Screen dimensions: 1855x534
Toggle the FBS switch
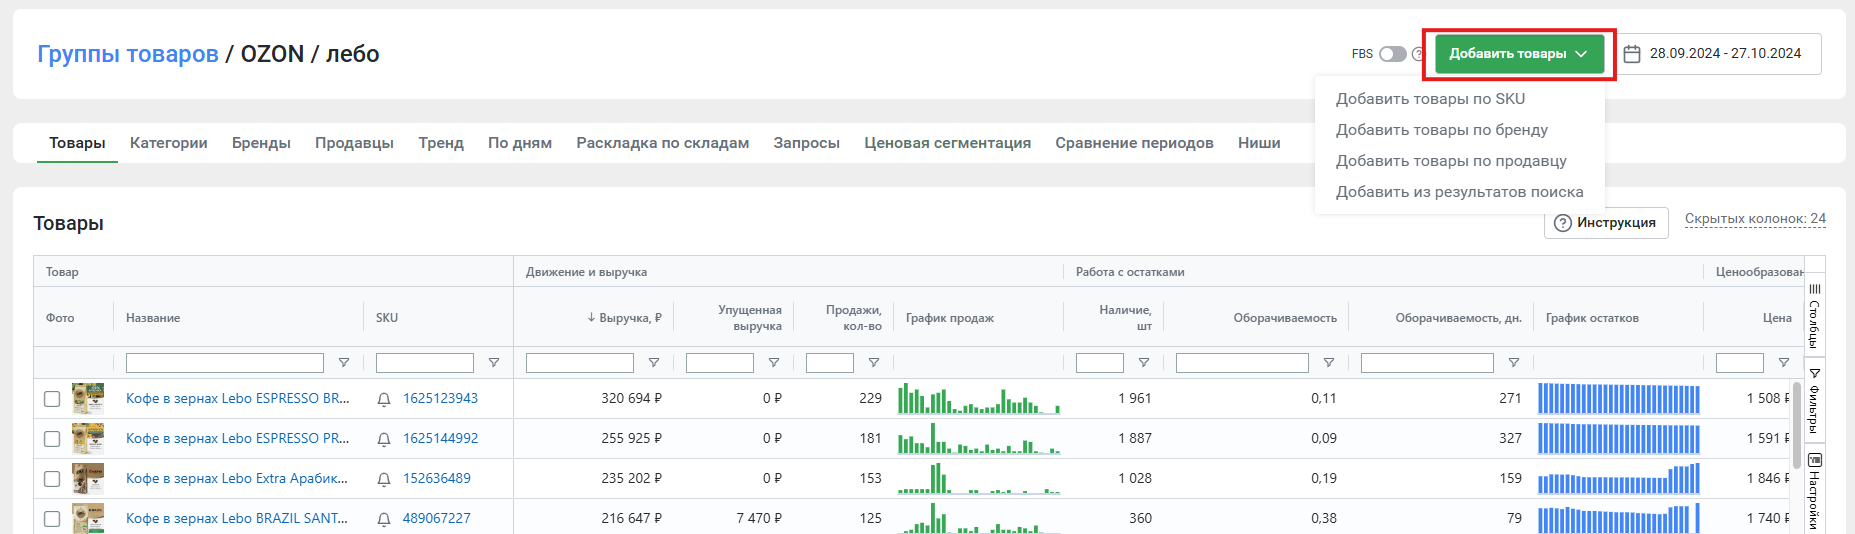1393,54
